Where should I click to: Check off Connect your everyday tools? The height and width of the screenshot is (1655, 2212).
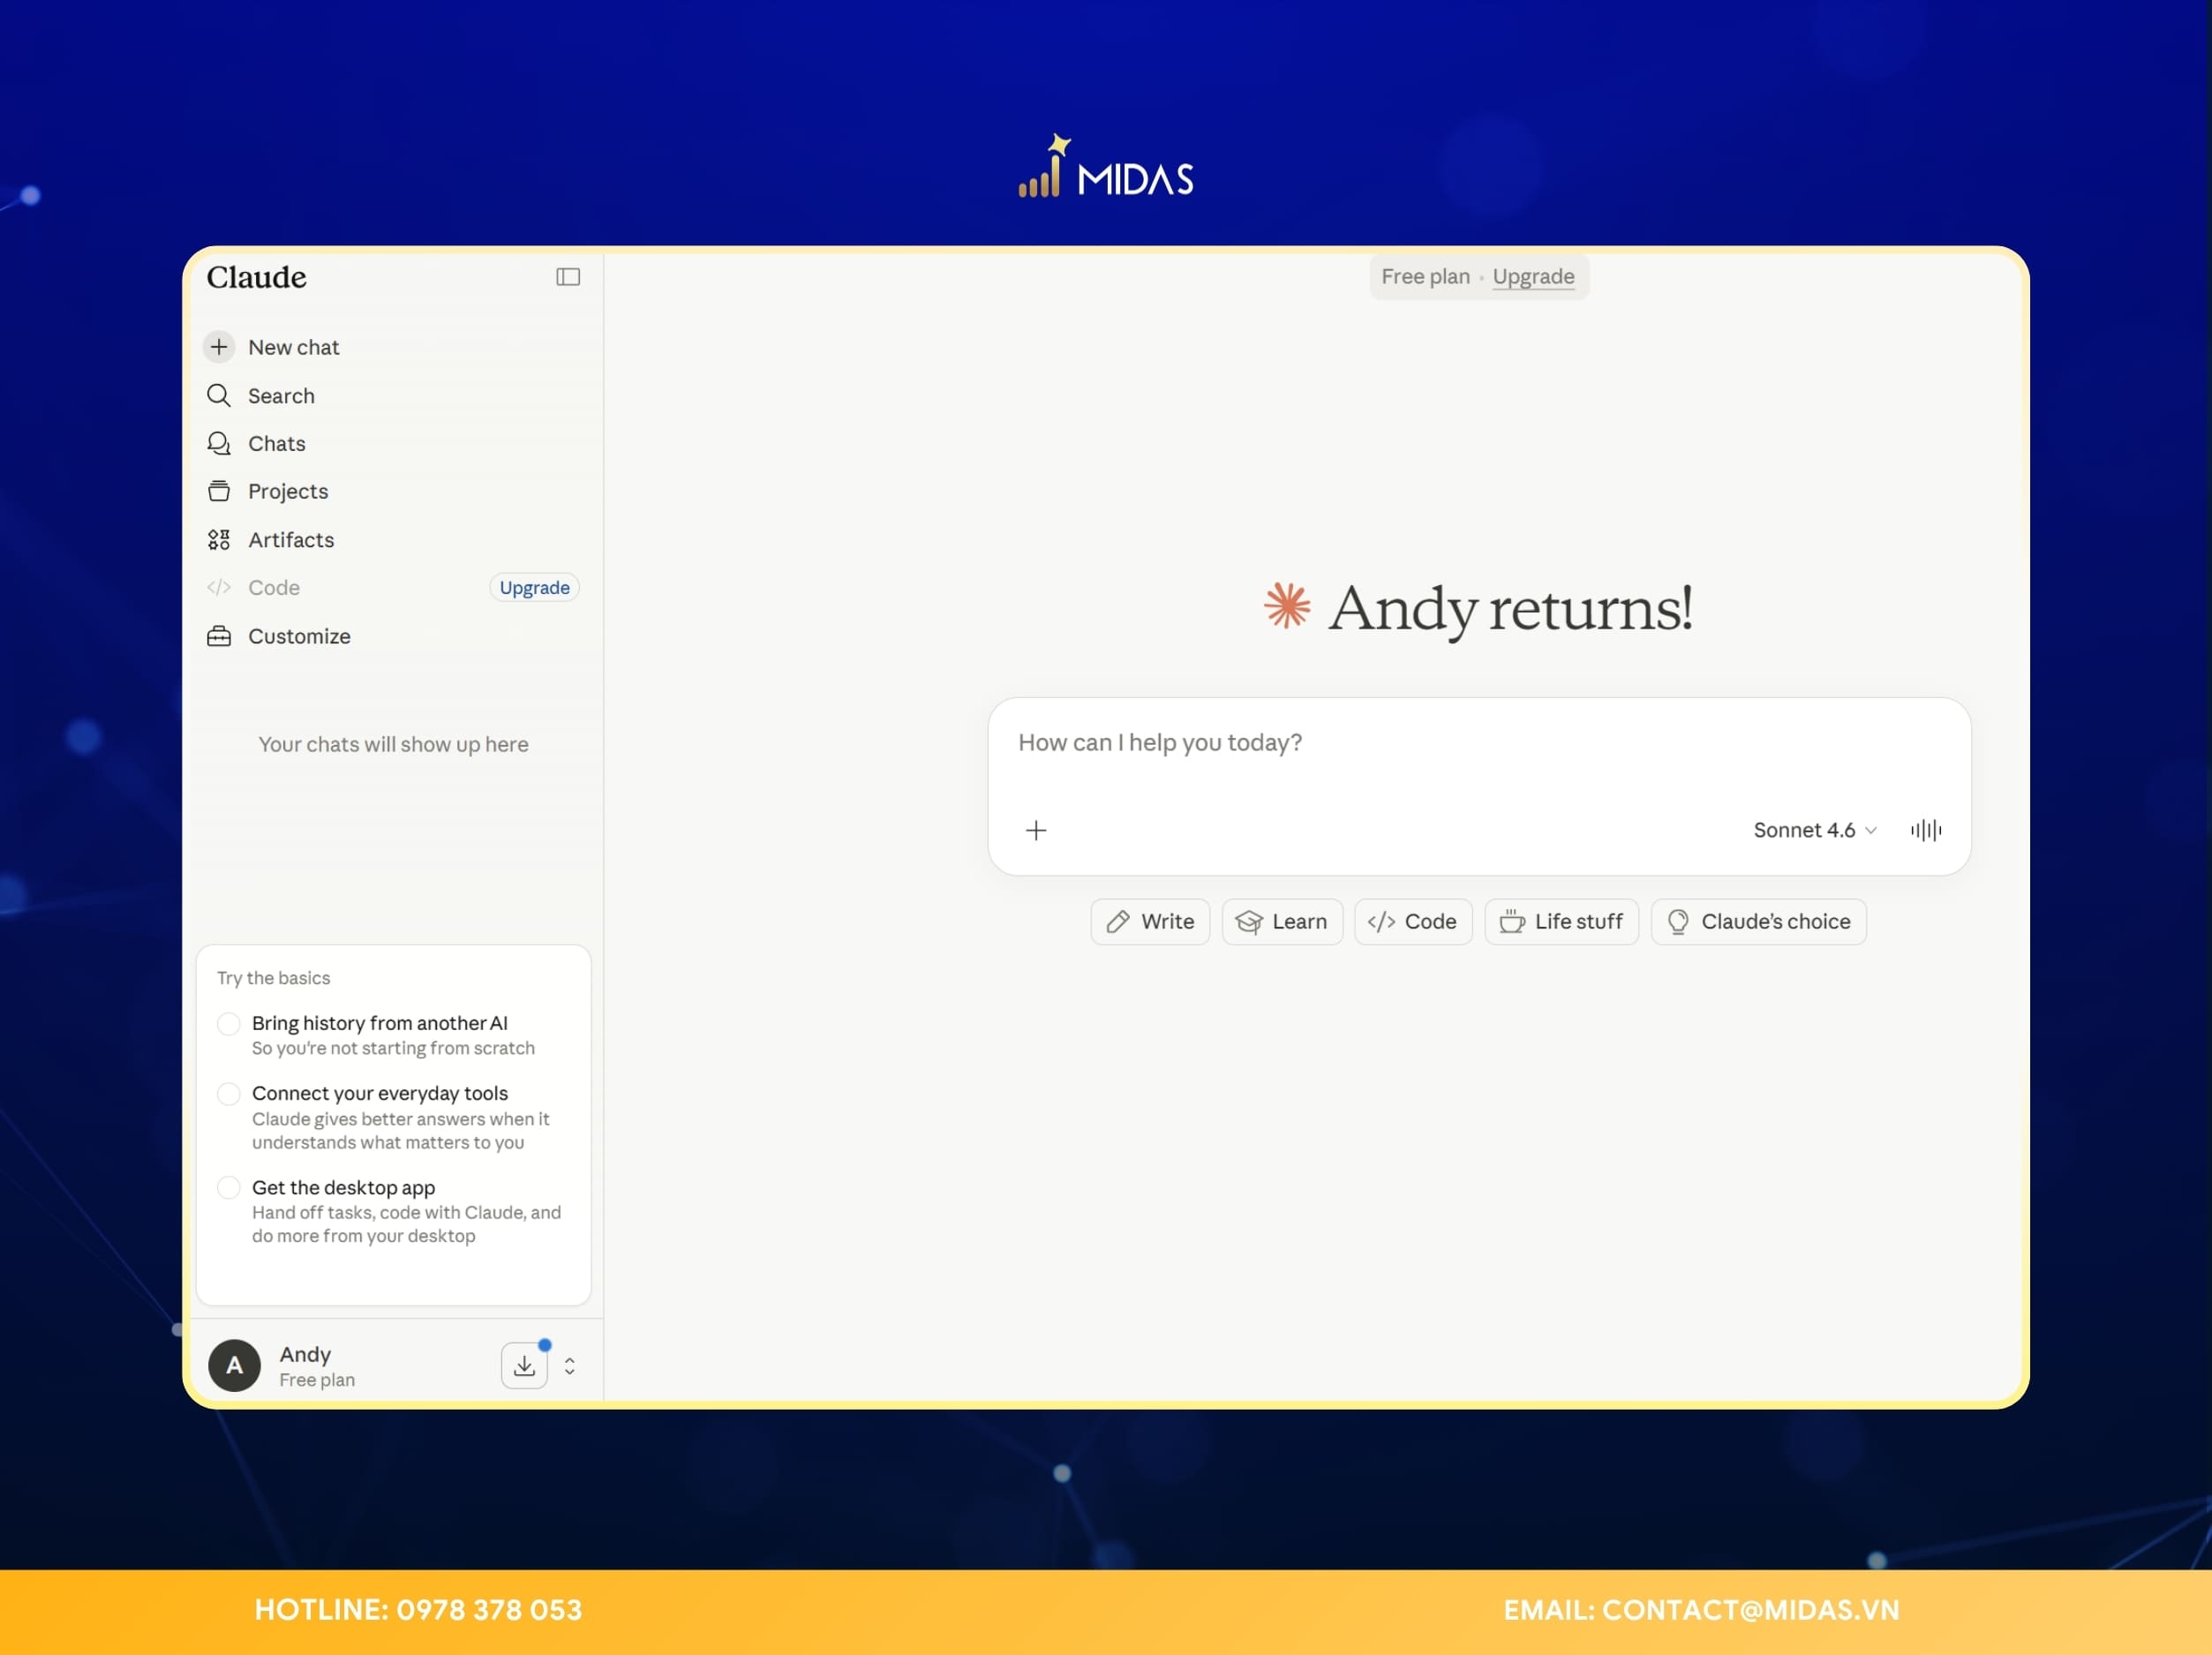229,1094
